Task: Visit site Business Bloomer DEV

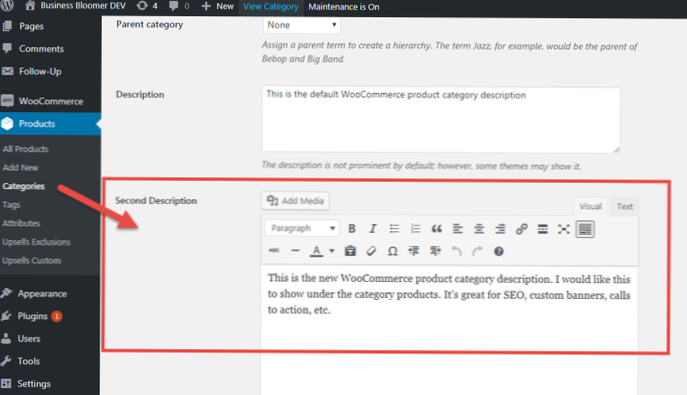Action: coord(75,6)
